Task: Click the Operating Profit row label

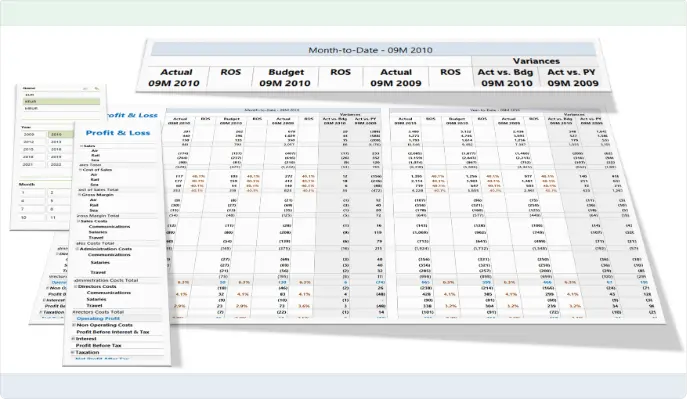Action: [98, 318]
